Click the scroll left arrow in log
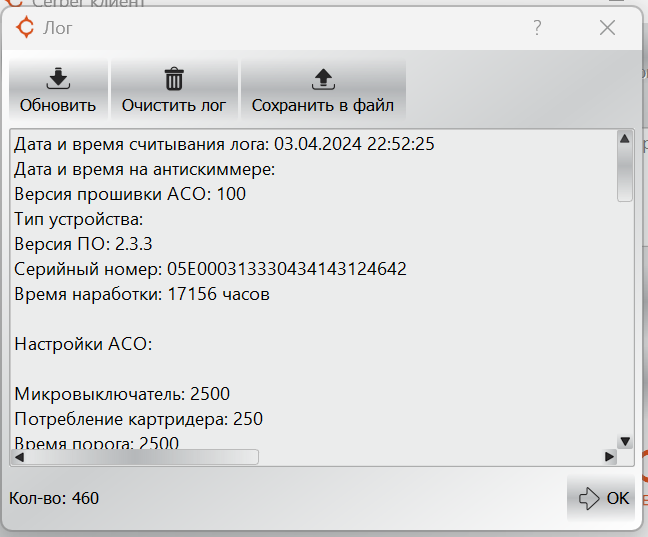Viewport: 648px width, 537px height. pos(19,457)
